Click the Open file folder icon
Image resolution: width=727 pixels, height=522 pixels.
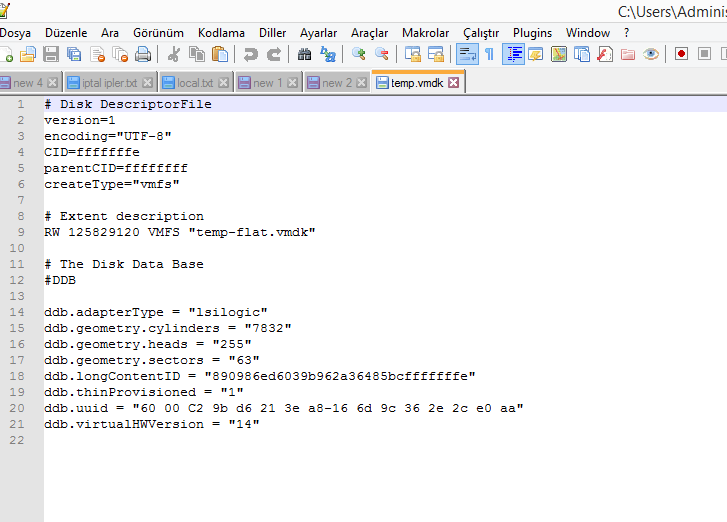point(28,54)
